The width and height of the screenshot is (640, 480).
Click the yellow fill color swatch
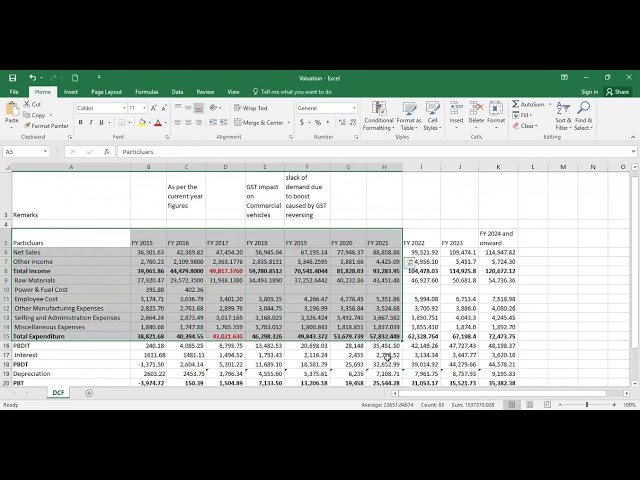(142, 122)
